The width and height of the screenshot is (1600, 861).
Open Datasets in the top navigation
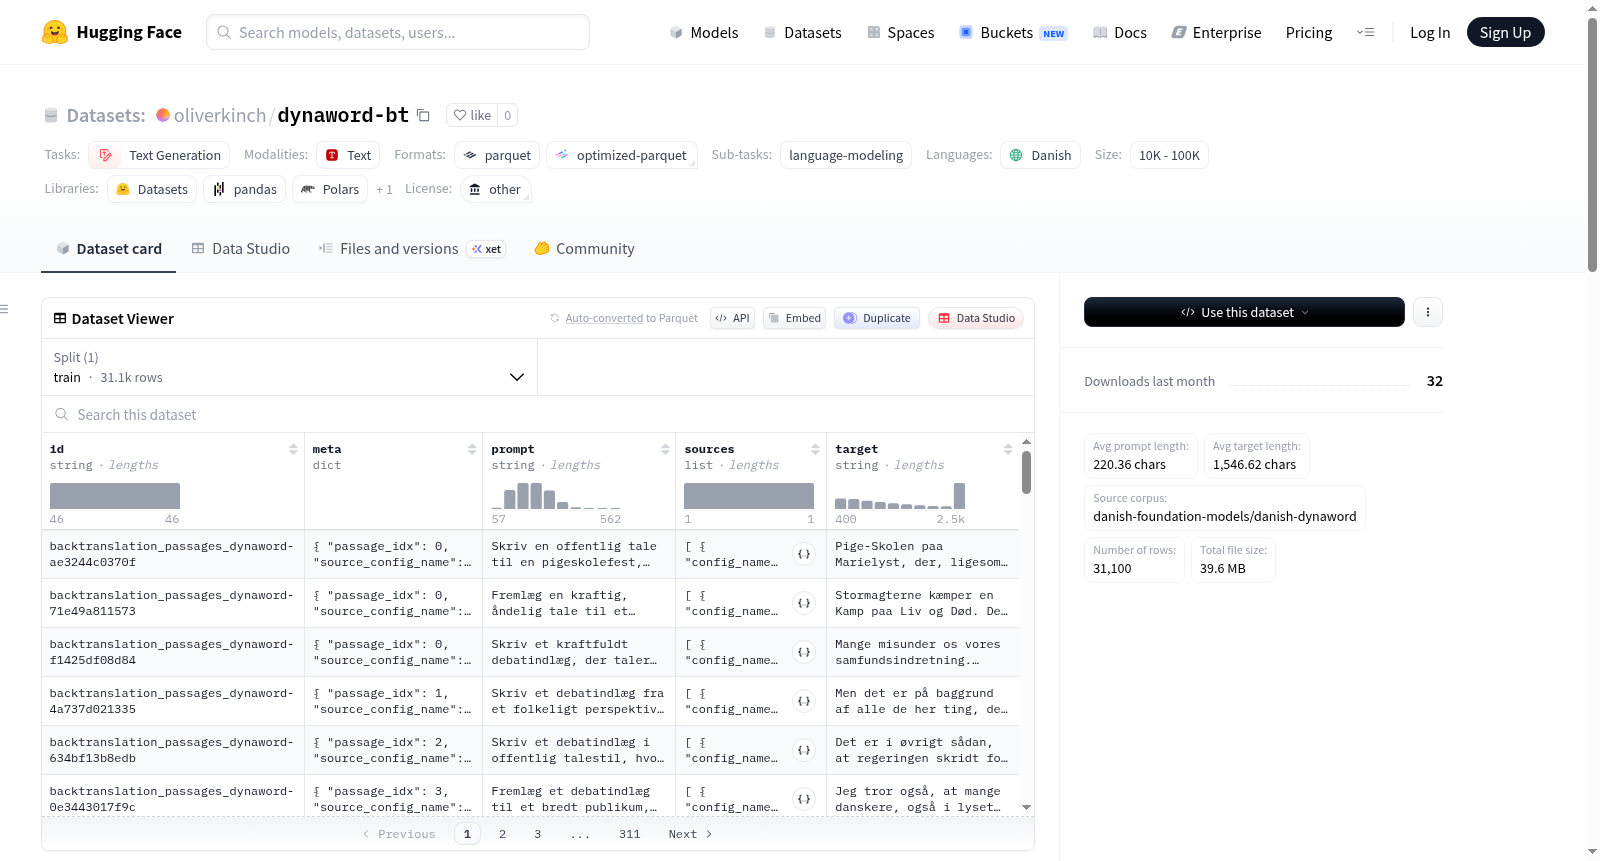click(x=803, y=32)
